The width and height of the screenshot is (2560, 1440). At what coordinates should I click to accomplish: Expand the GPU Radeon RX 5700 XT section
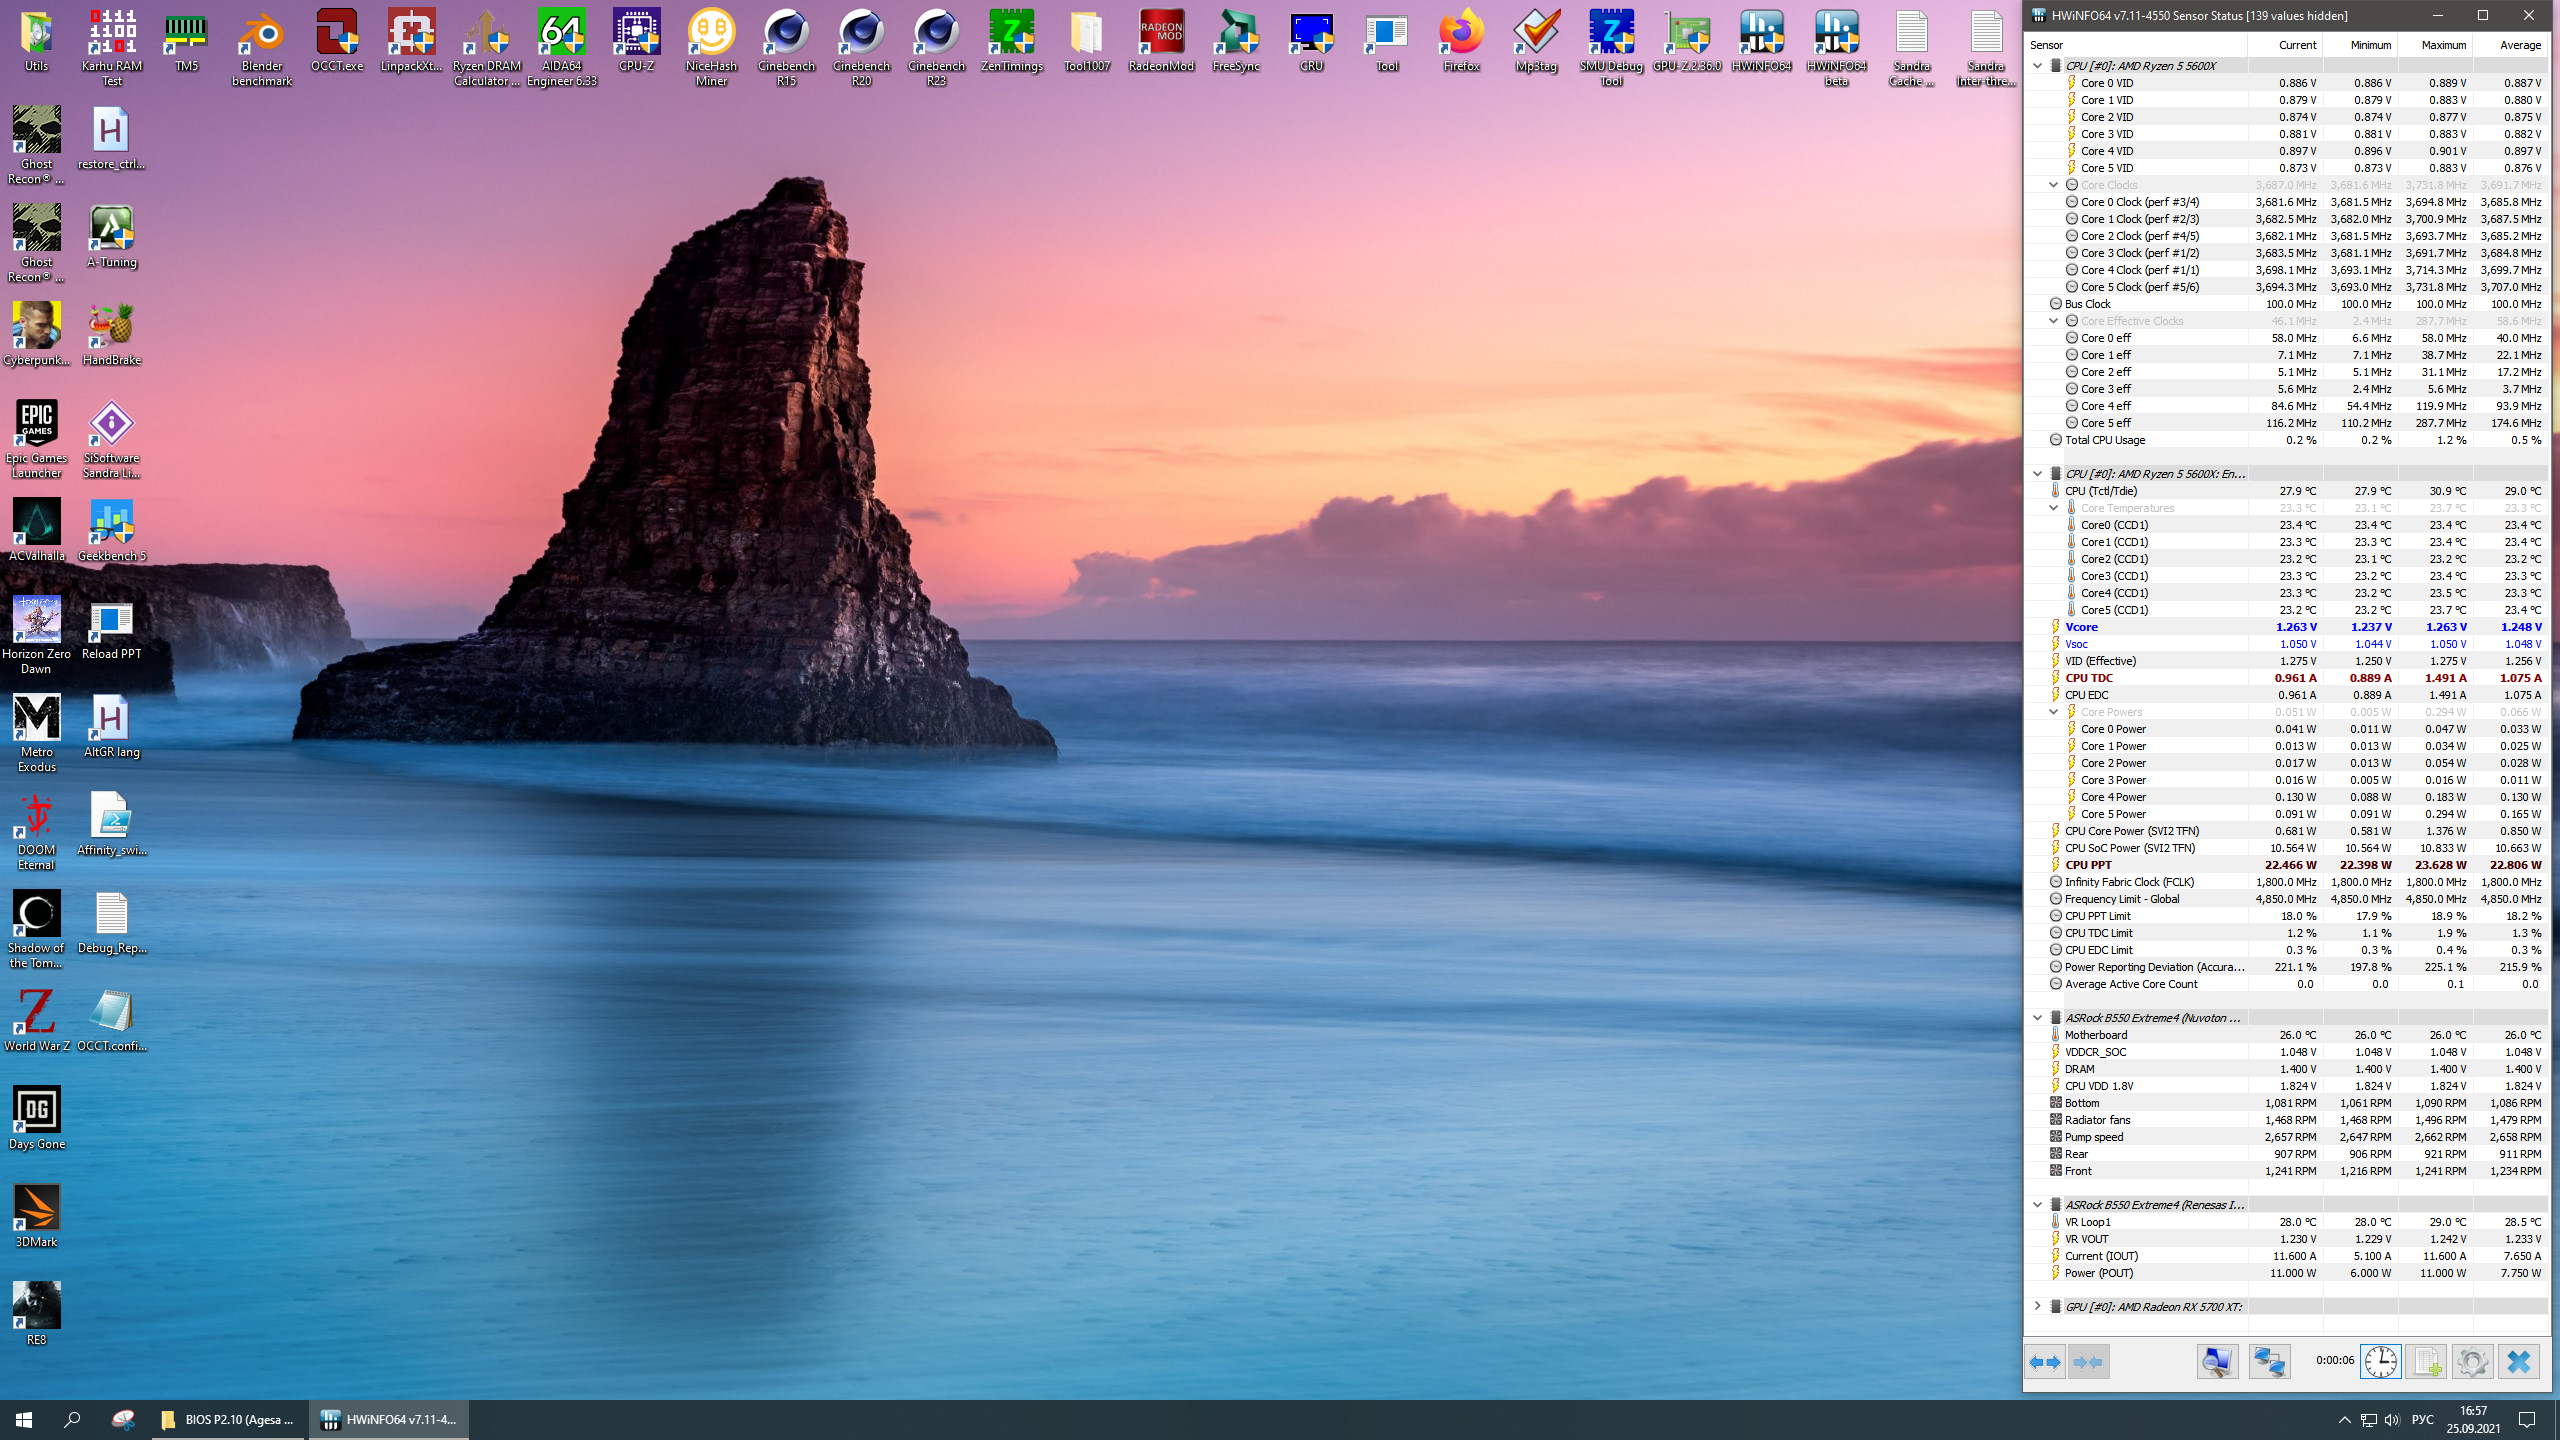click(2037, 1306)
